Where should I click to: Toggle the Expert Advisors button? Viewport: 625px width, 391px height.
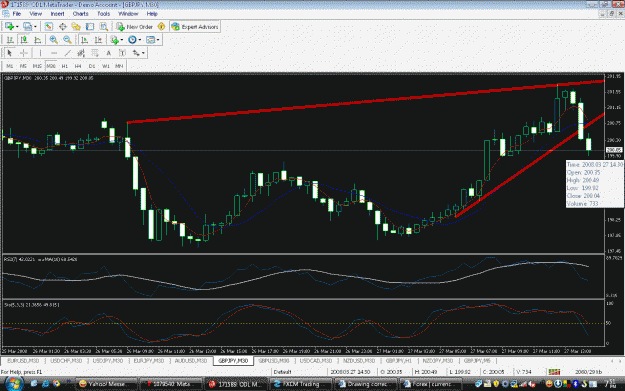pyautogui.click(x=195, y=27)
